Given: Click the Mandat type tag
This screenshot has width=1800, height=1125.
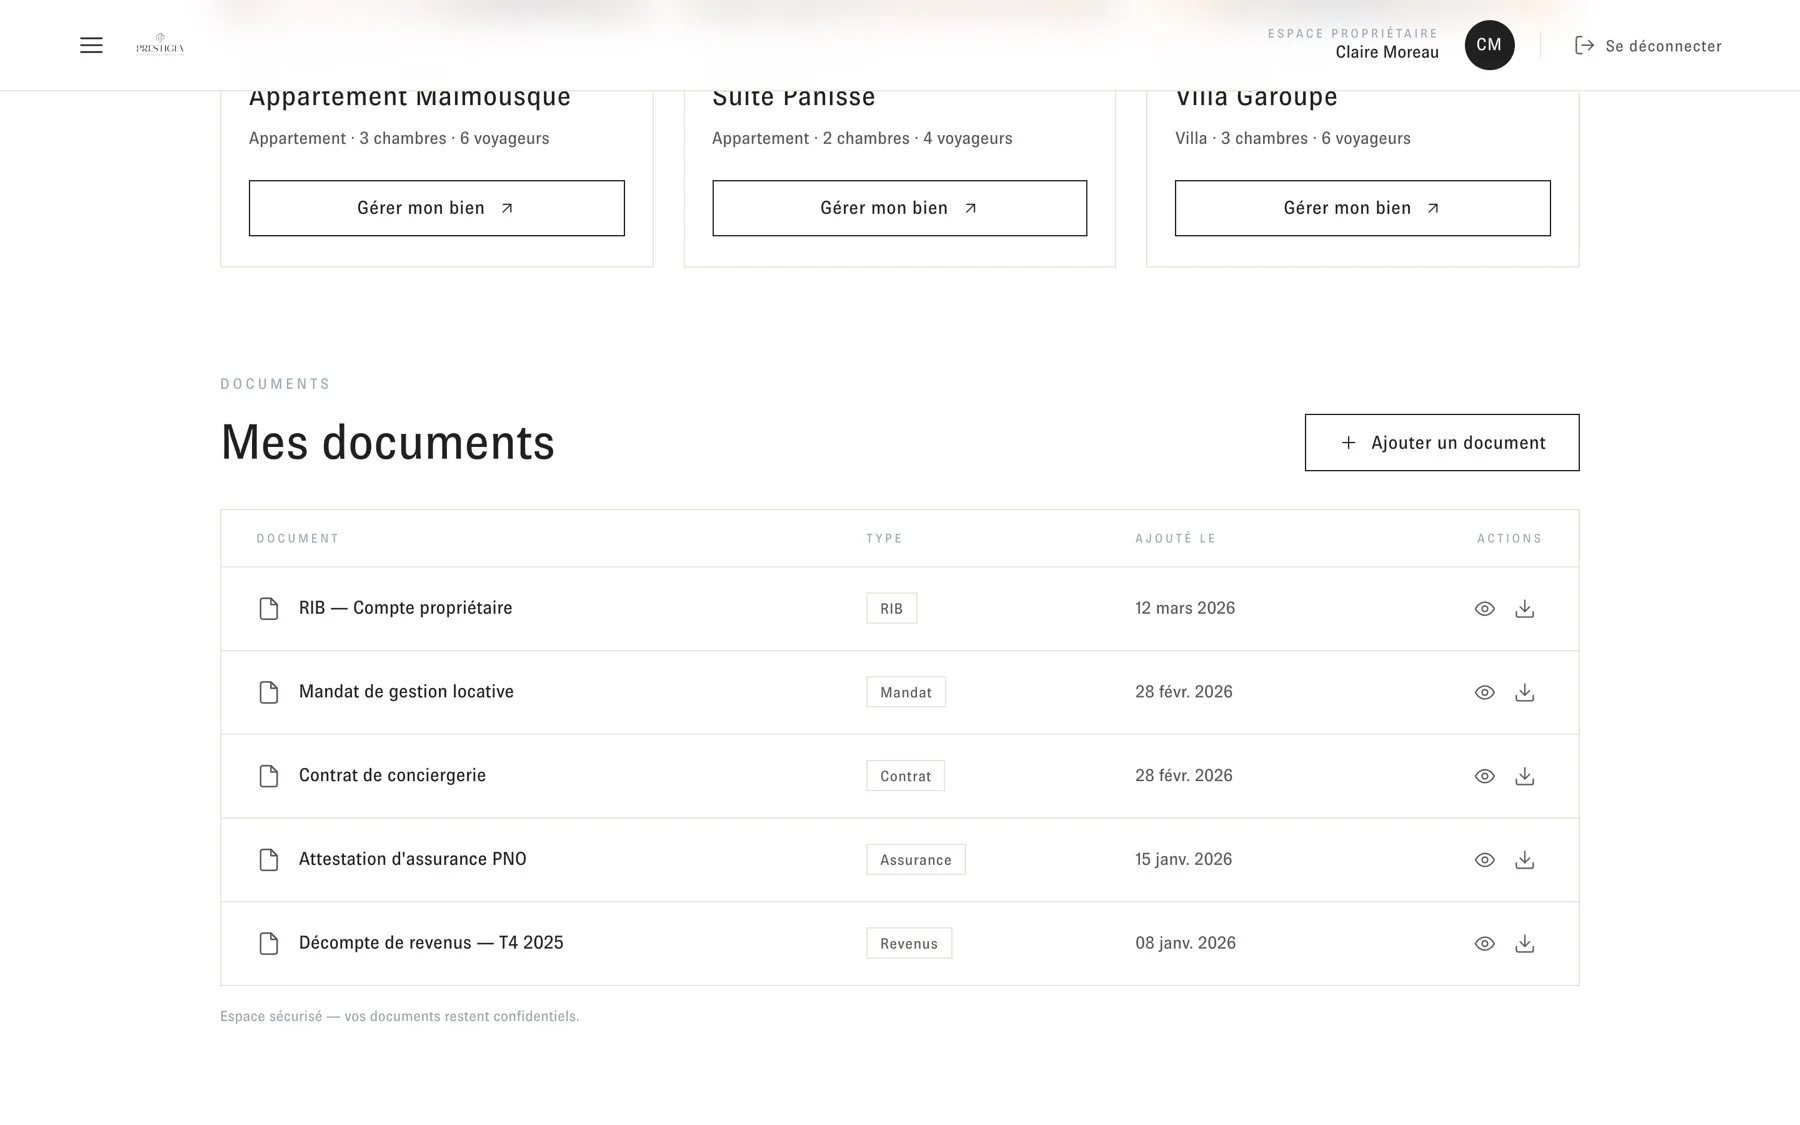Looking at the screenshot, I should click(905, 692).
